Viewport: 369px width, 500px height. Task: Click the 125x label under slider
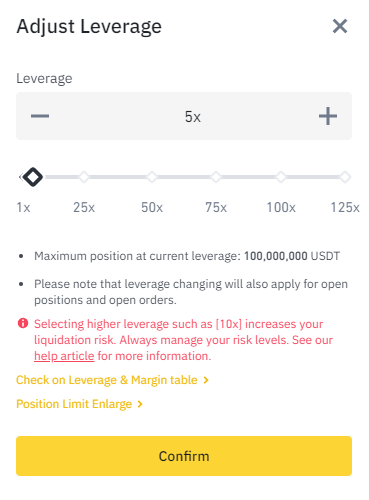345,207
